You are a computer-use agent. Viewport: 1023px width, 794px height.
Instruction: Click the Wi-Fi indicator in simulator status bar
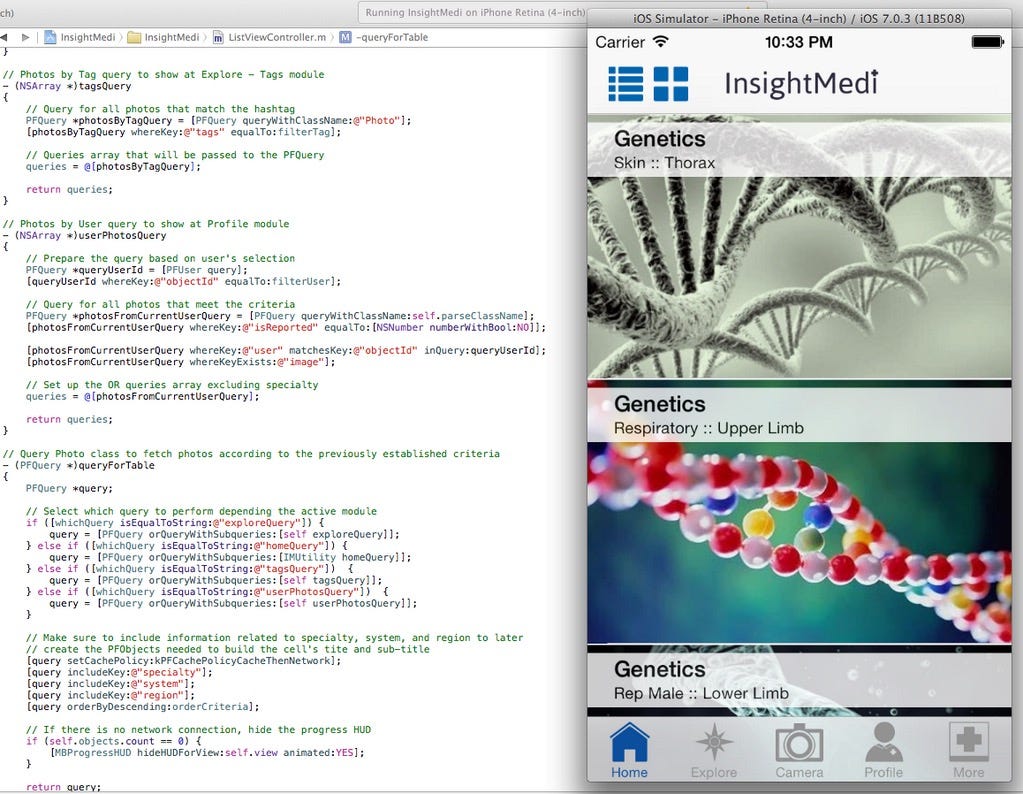[x=661, y=42]
